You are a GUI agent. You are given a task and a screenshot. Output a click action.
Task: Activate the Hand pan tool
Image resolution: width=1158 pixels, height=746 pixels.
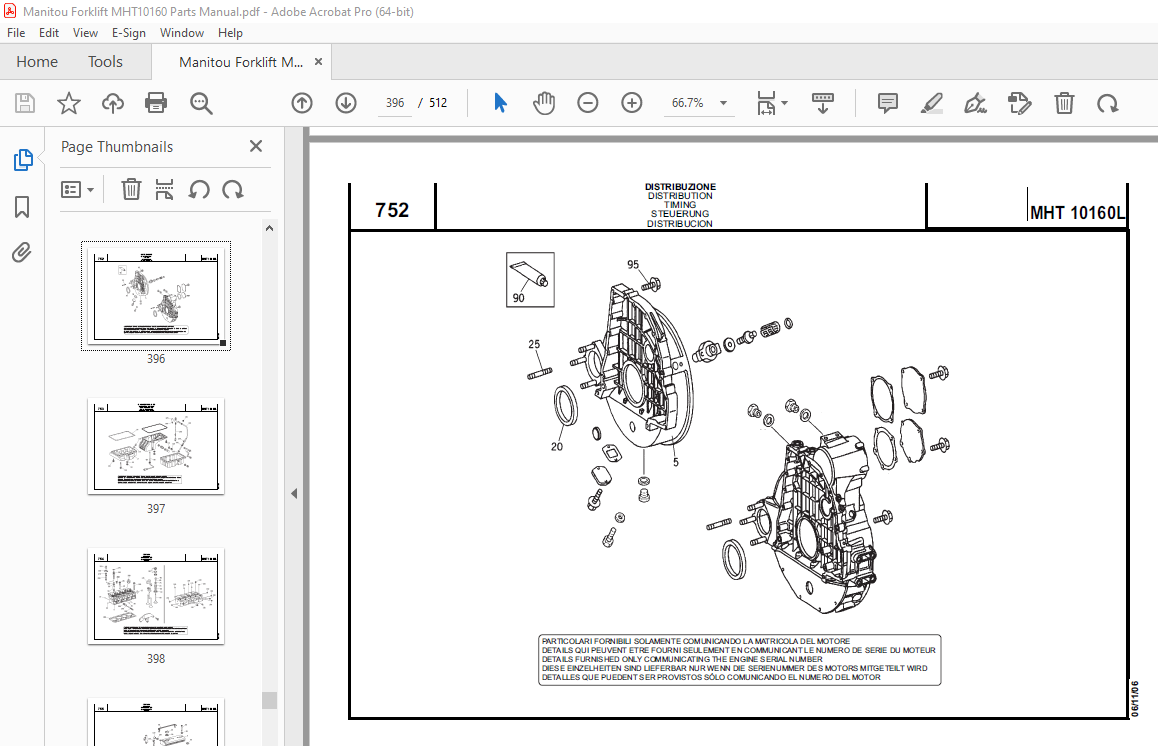(544, 103)
